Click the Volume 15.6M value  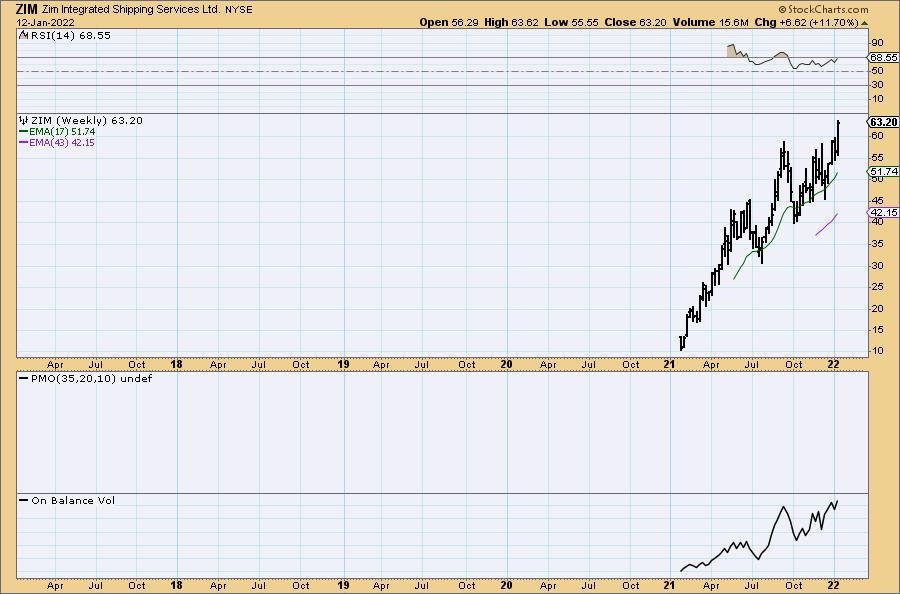click(x=711, y=22)
